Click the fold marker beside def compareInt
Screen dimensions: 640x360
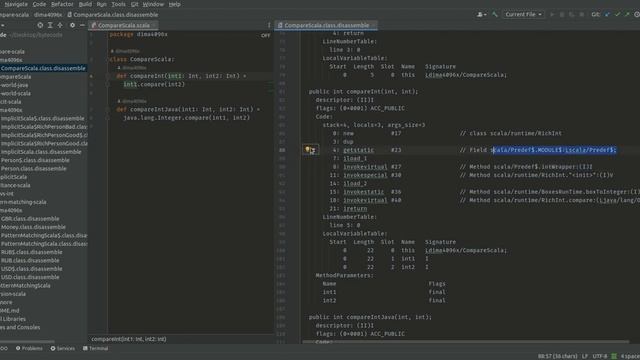pyautogui.click(x=108, y=76)
